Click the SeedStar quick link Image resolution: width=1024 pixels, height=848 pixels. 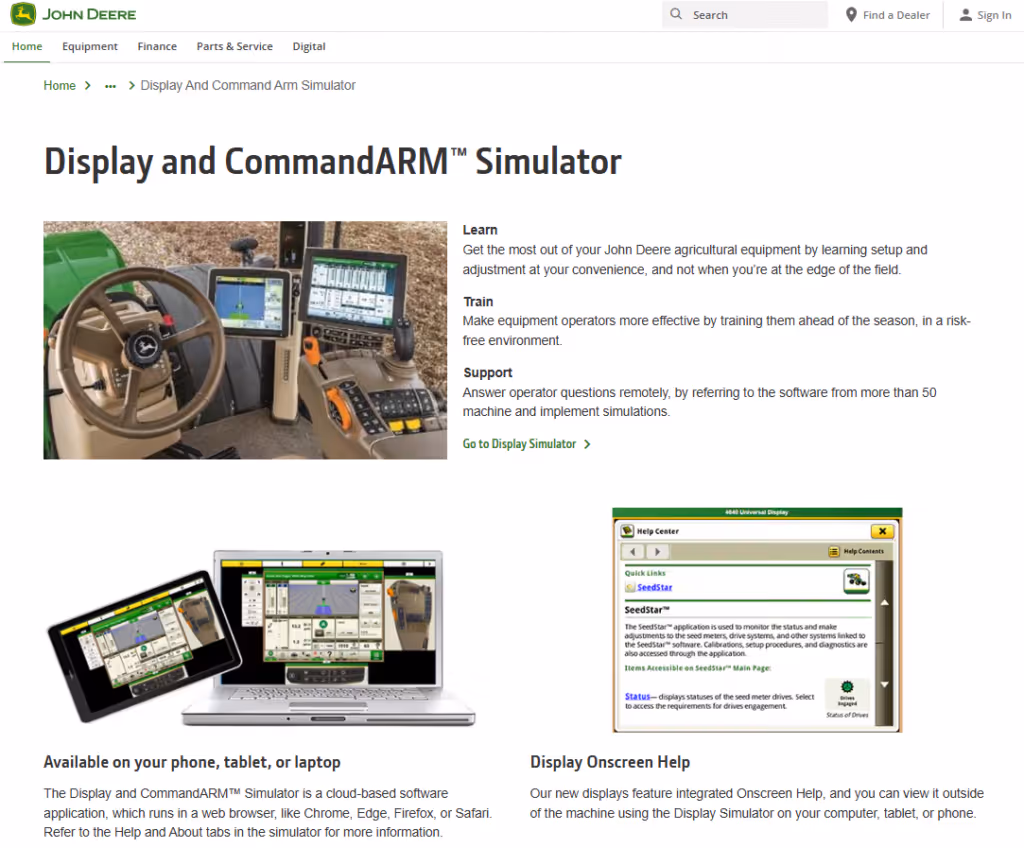coord(654,587)
